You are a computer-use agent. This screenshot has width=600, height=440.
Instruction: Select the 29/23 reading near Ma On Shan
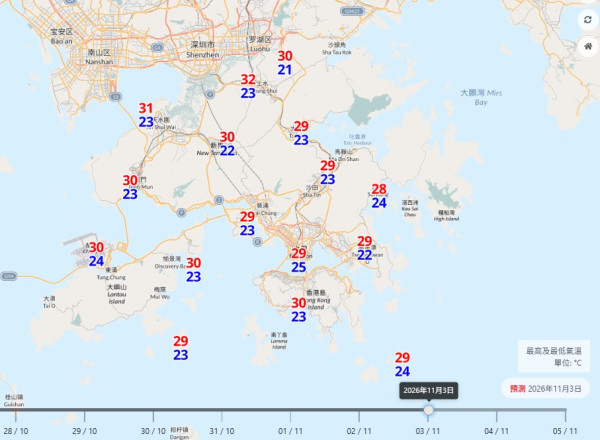pyautogui.click(x=328, y=172)
